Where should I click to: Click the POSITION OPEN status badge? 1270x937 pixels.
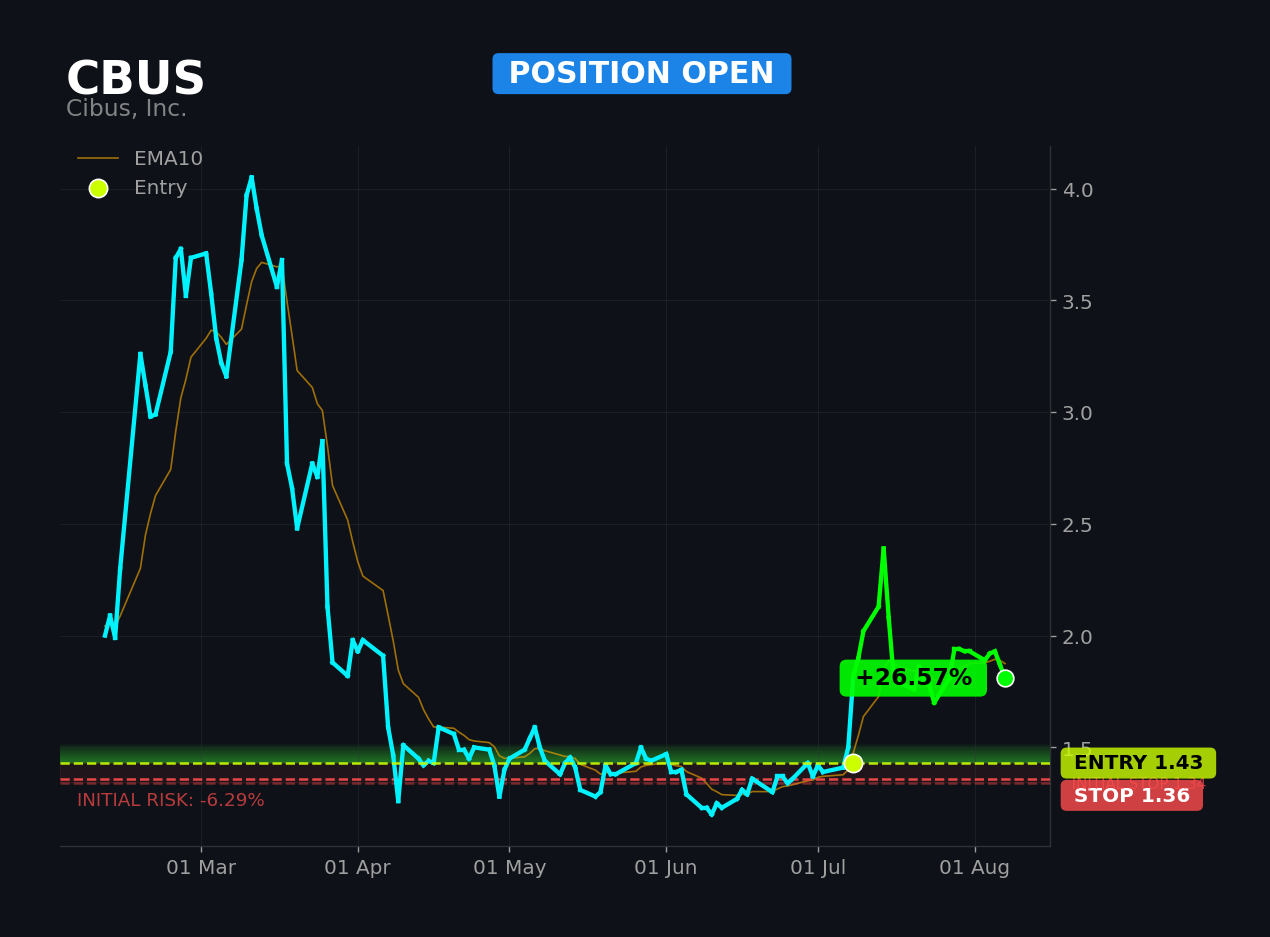point(641,74)
